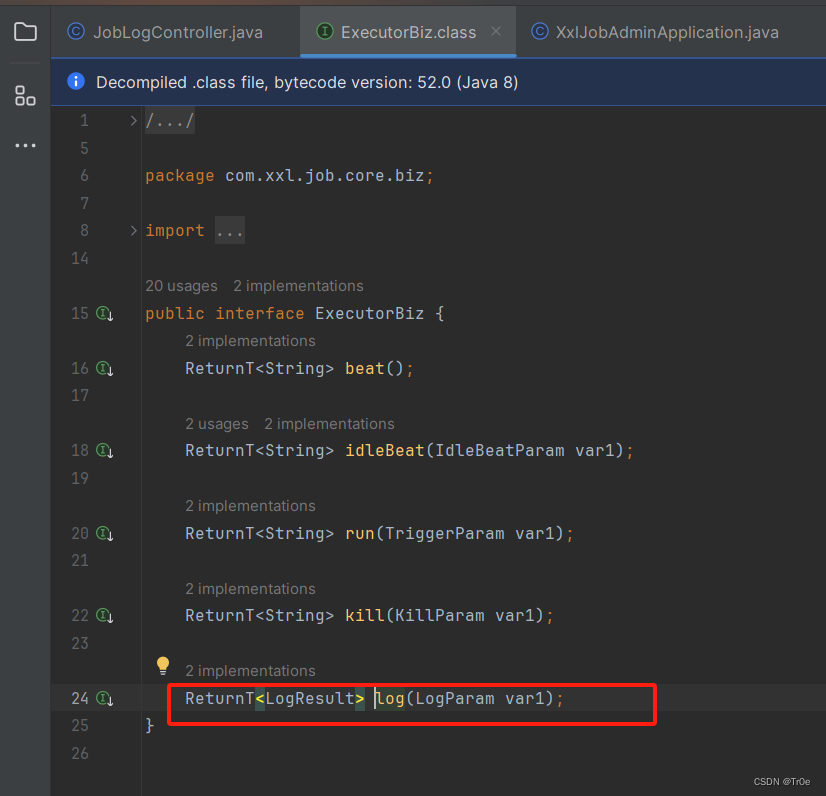Expand folded import block arrow

point(133,231)
